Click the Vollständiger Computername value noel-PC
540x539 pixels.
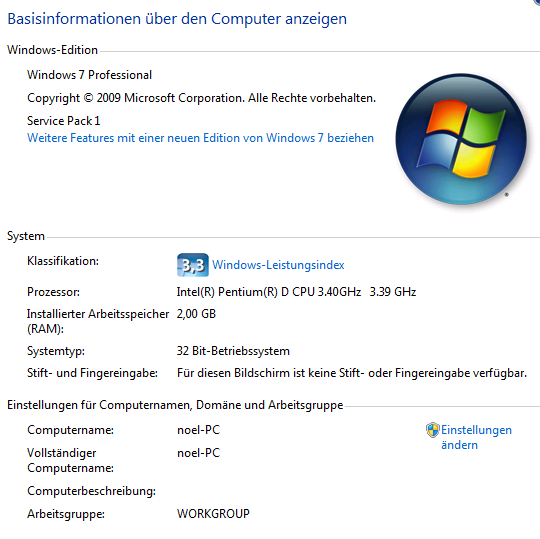pyautogui.click(x=198, y=453)
